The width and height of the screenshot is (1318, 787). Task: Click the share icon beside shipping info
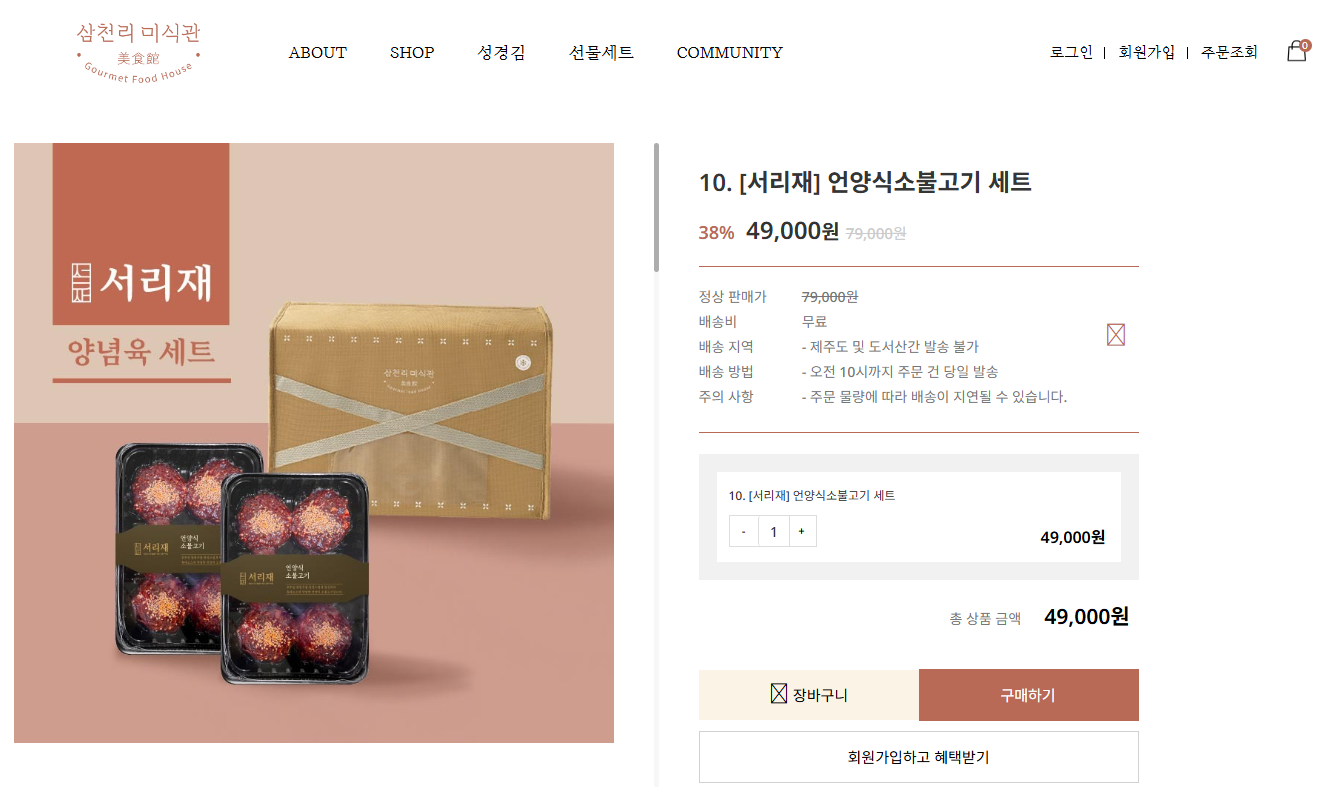1116,335
